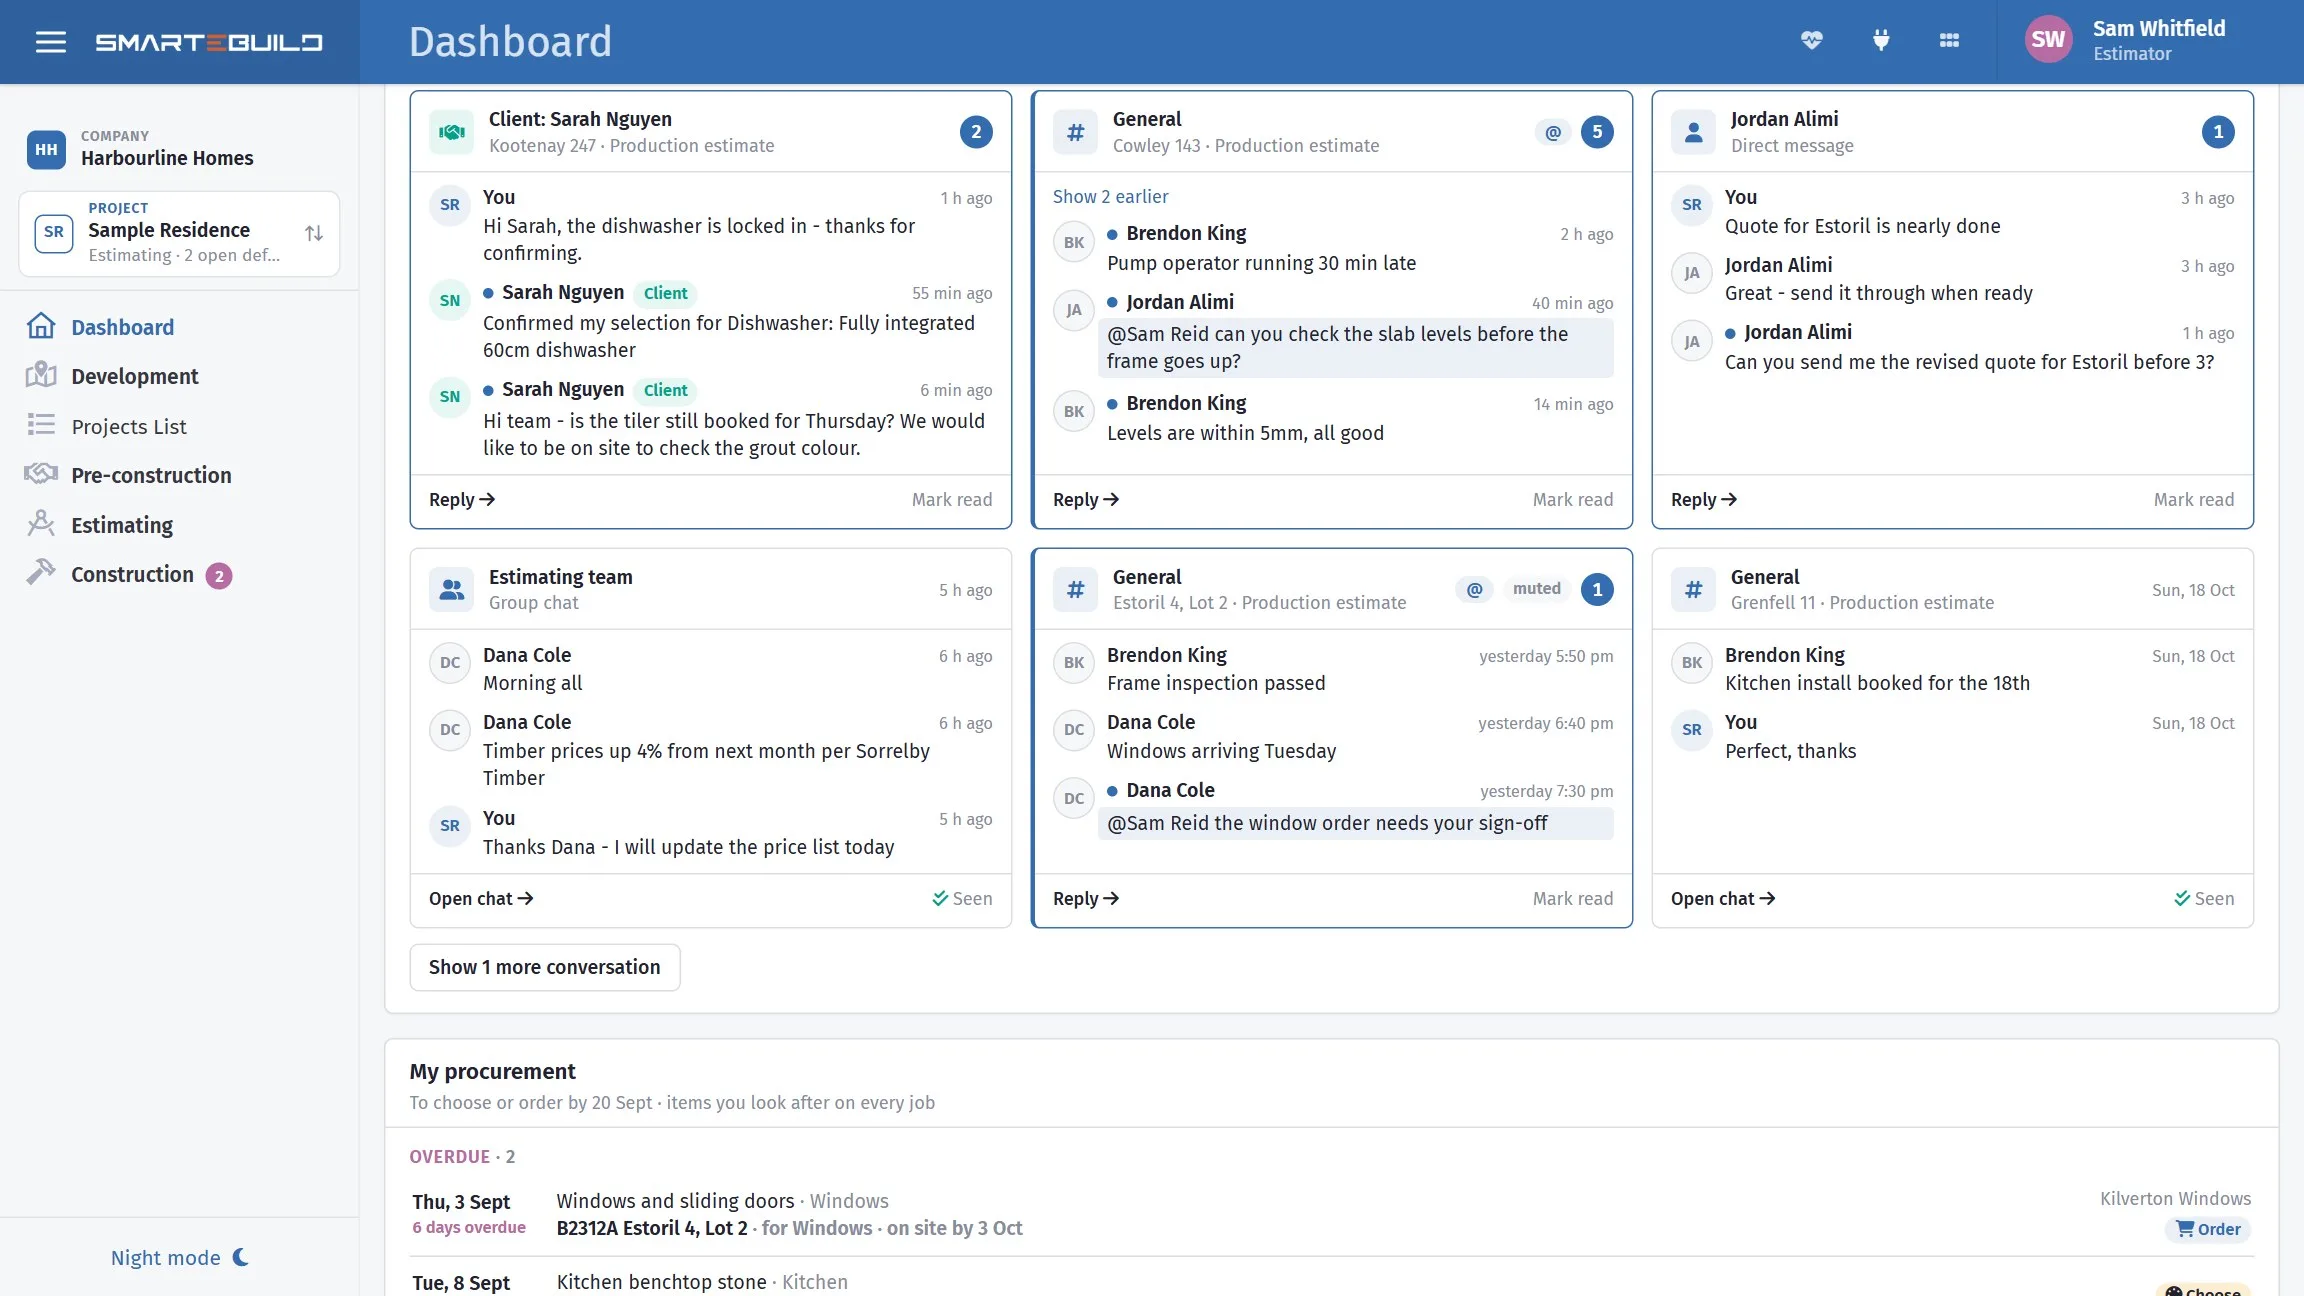Image resolution: width=2304 pixels, height=1296 pixels.
Task: Click the SW user avatar
Action: click(2048, 40)
